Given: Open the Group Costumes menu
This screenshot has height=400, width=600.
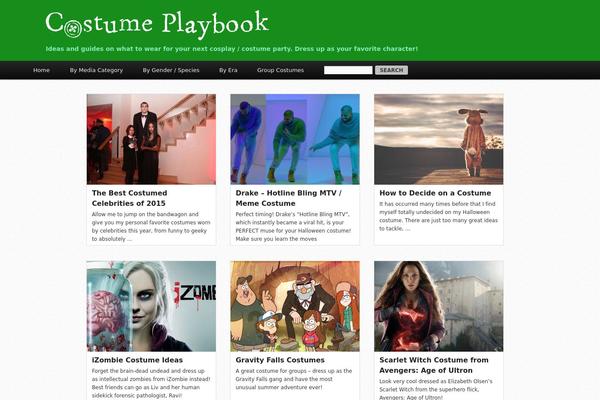Looking at the screenshot, I should 280,70.
